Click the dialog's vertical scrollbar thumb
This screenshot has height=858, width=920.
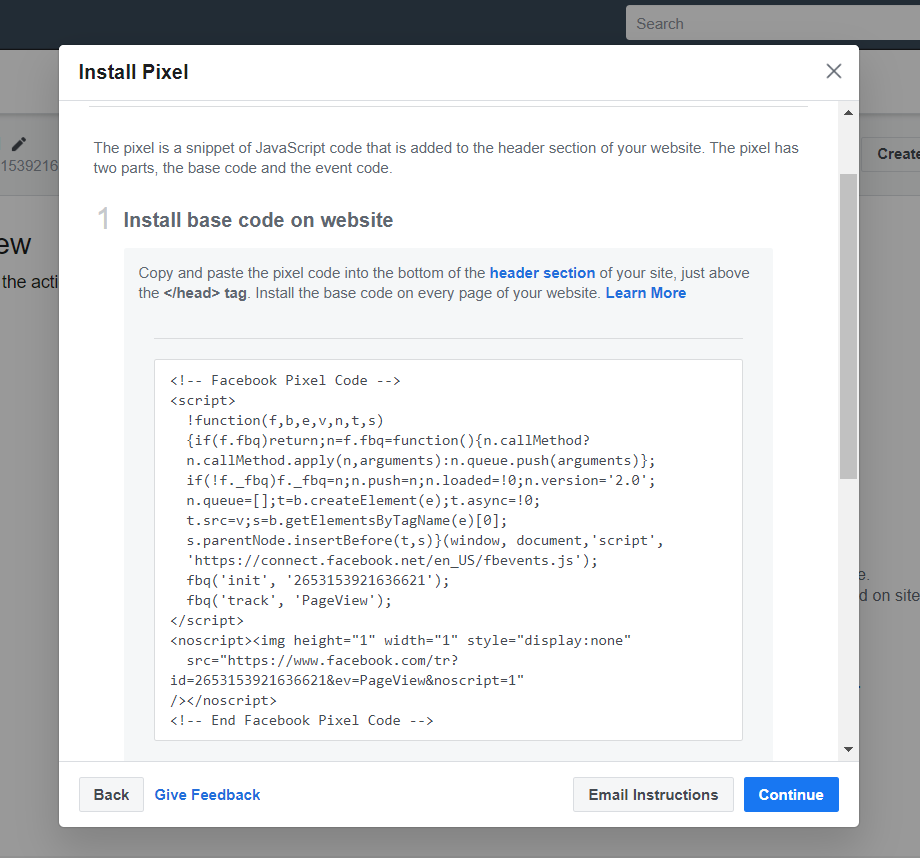(848, 326)
